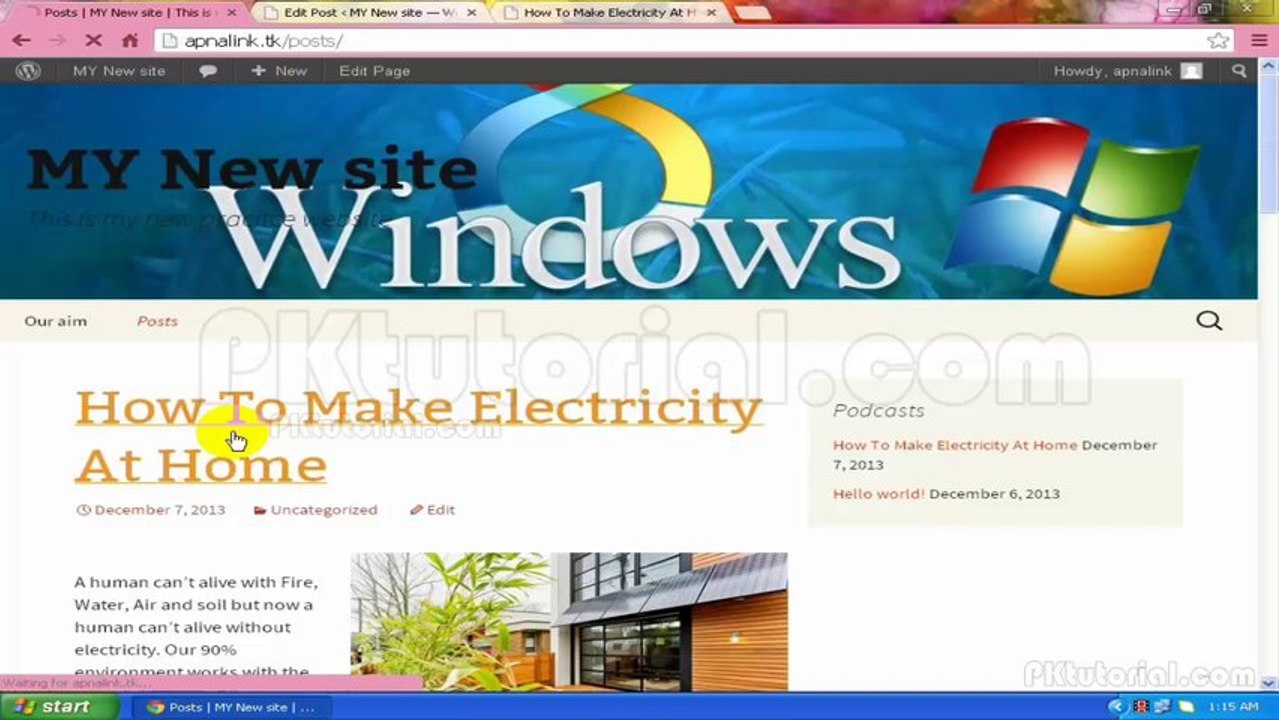Open the Chrome menu icon
Viewport: 1279px width, 720px height.
(x=1258, y=41)
